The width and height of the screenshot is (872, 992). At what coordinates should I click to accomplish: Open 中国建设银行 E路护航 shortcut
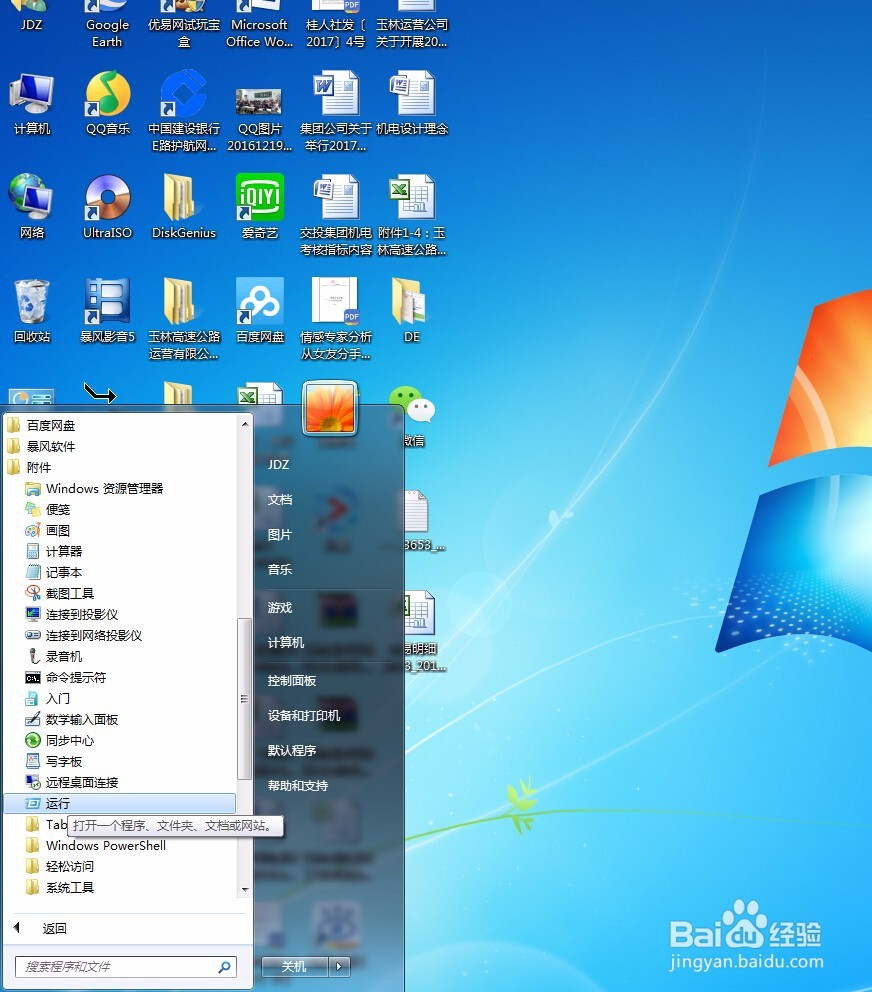184,112
